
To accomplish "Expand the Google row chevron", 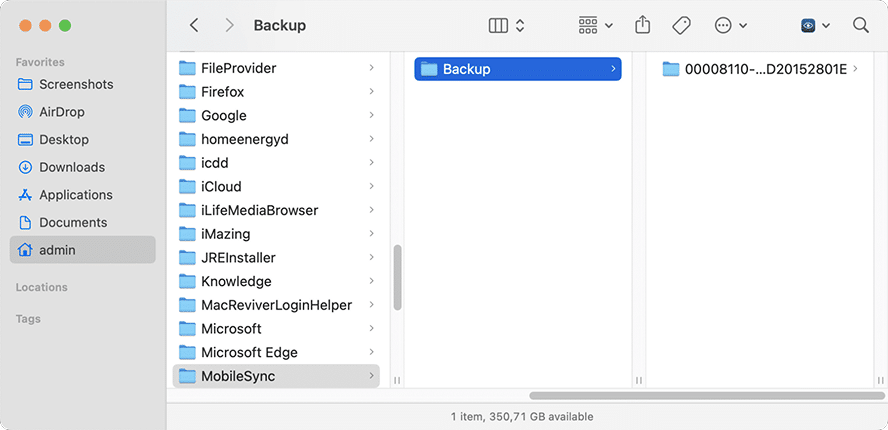I will 372,116.
